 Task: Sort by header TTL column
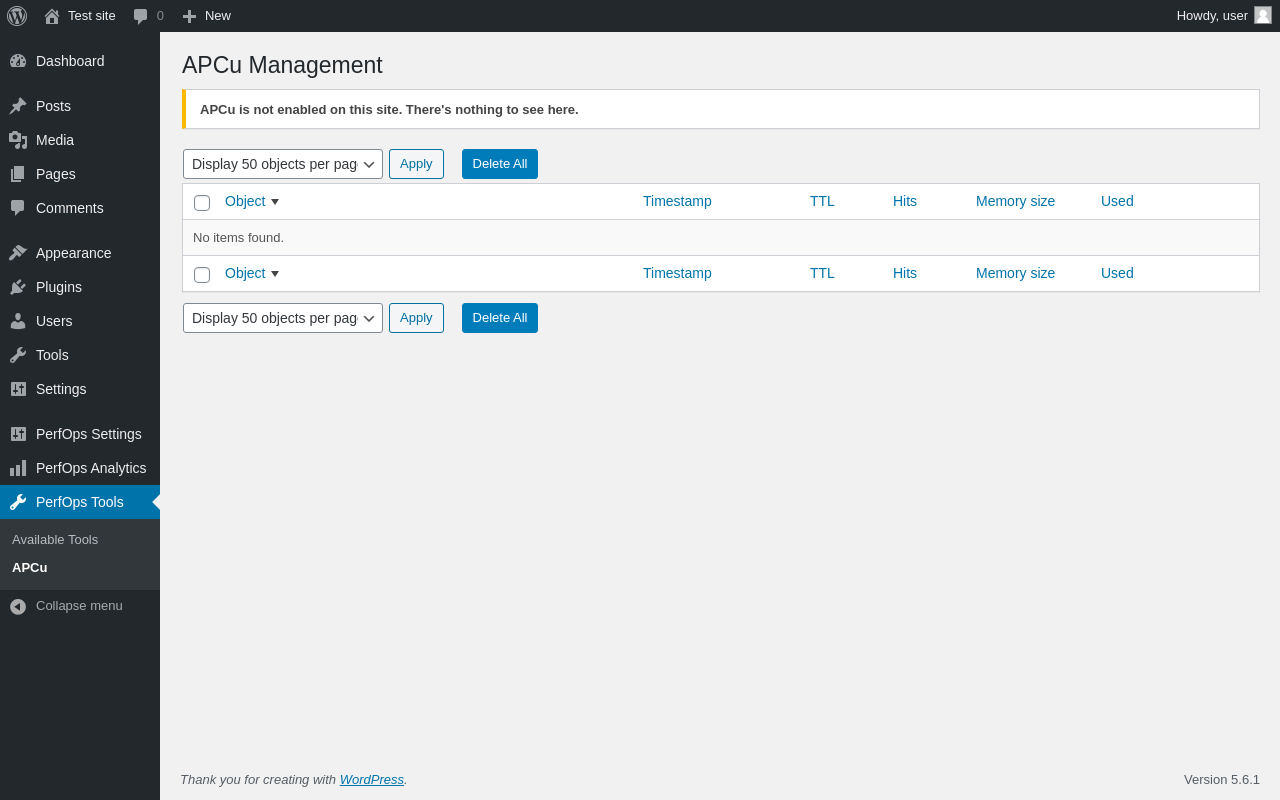click(822, 201)
